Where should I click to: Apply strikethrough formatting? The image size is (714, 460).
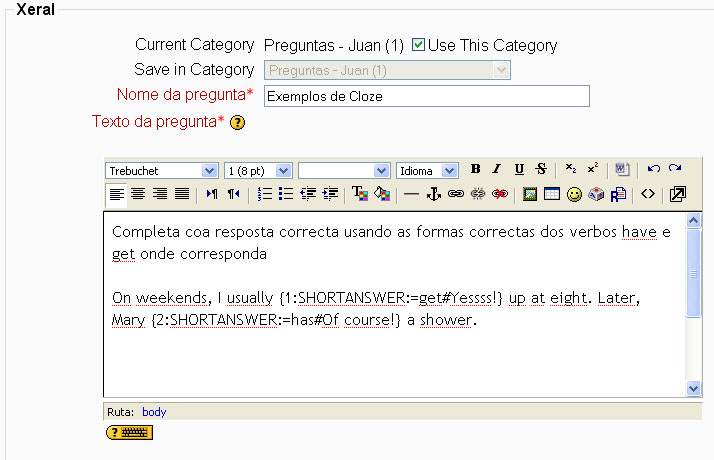541,170
